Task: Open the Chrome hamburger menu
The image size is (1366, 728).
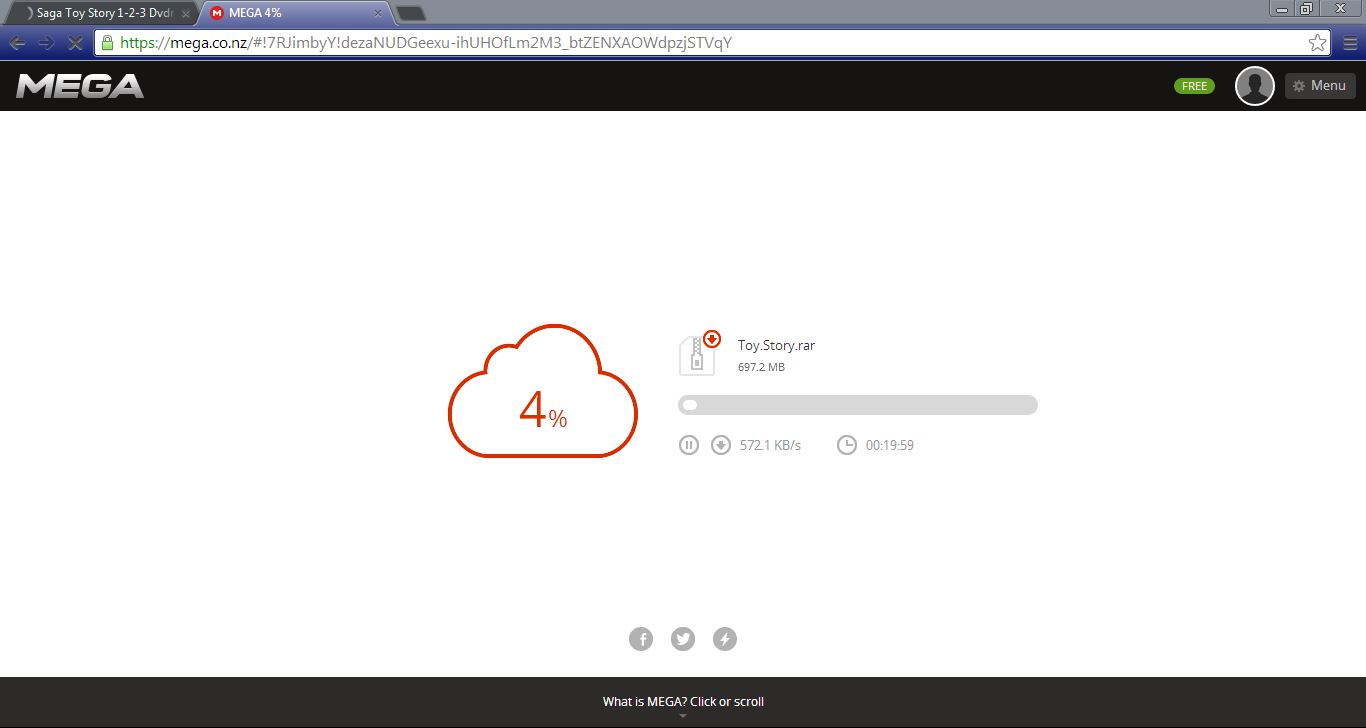Action: click(1348, 43)
